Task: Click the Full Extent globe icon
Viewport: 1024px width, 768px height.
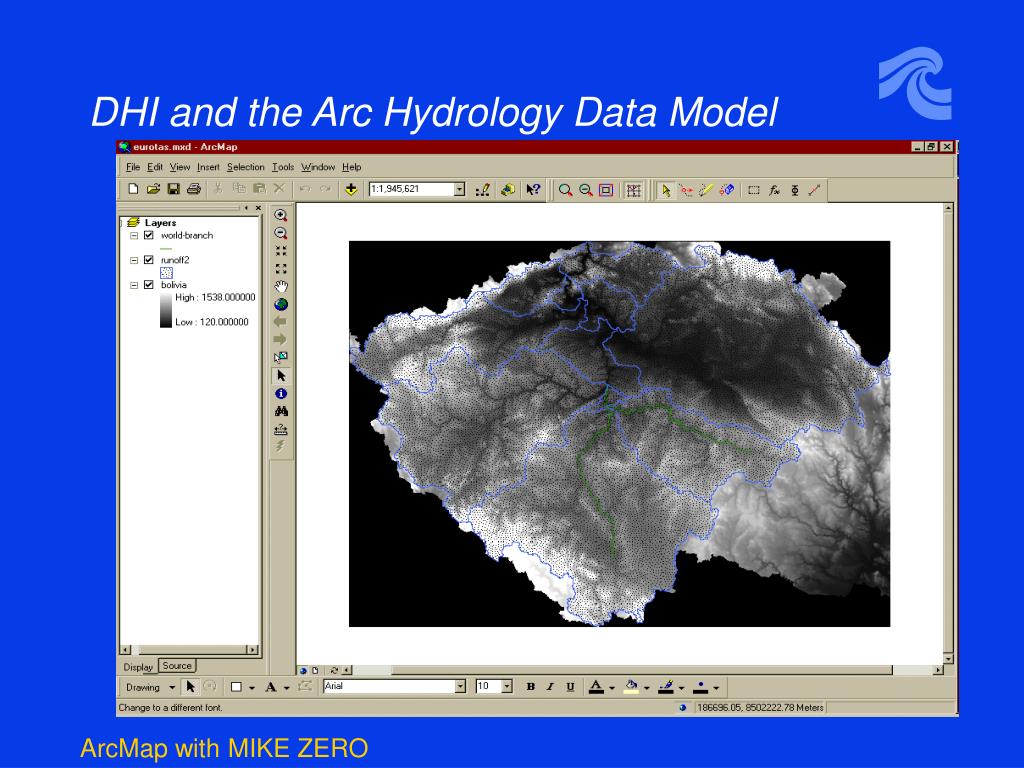Action: click(281, 304)
